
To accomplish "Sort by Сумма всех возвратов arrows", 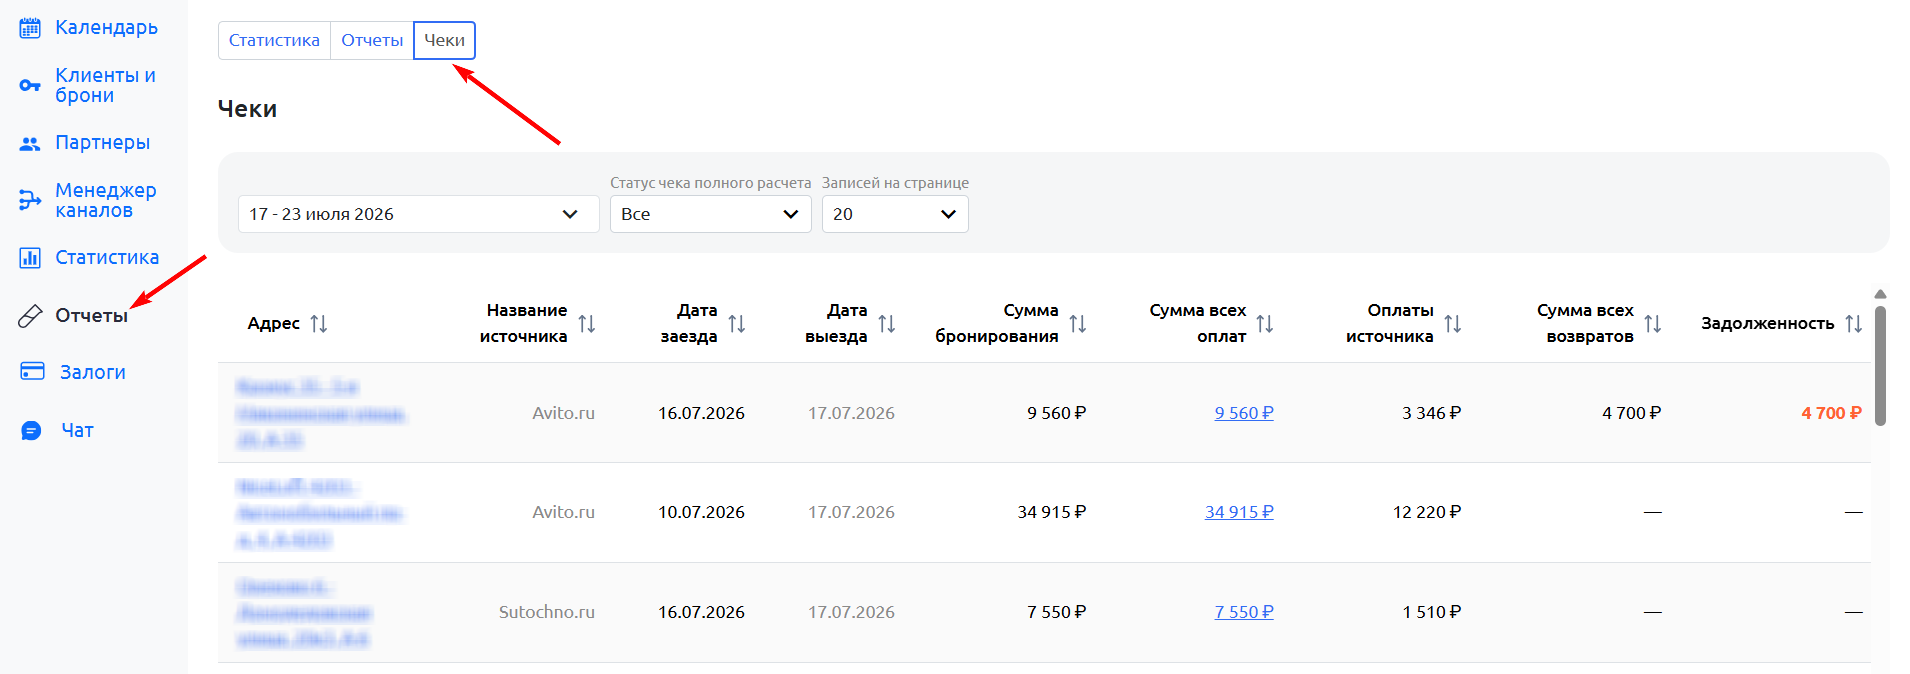I will click(1653, 323).
